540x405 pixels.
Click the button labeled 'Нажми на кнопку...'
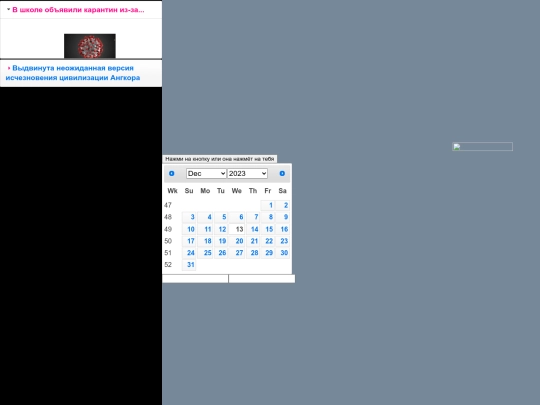tap(220, 159)
